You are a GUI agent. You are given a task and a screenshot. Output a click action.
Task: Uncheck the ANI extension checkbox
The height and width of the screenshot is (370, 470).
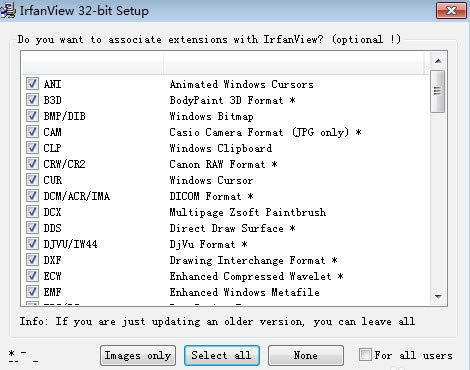tap(32, 84)
